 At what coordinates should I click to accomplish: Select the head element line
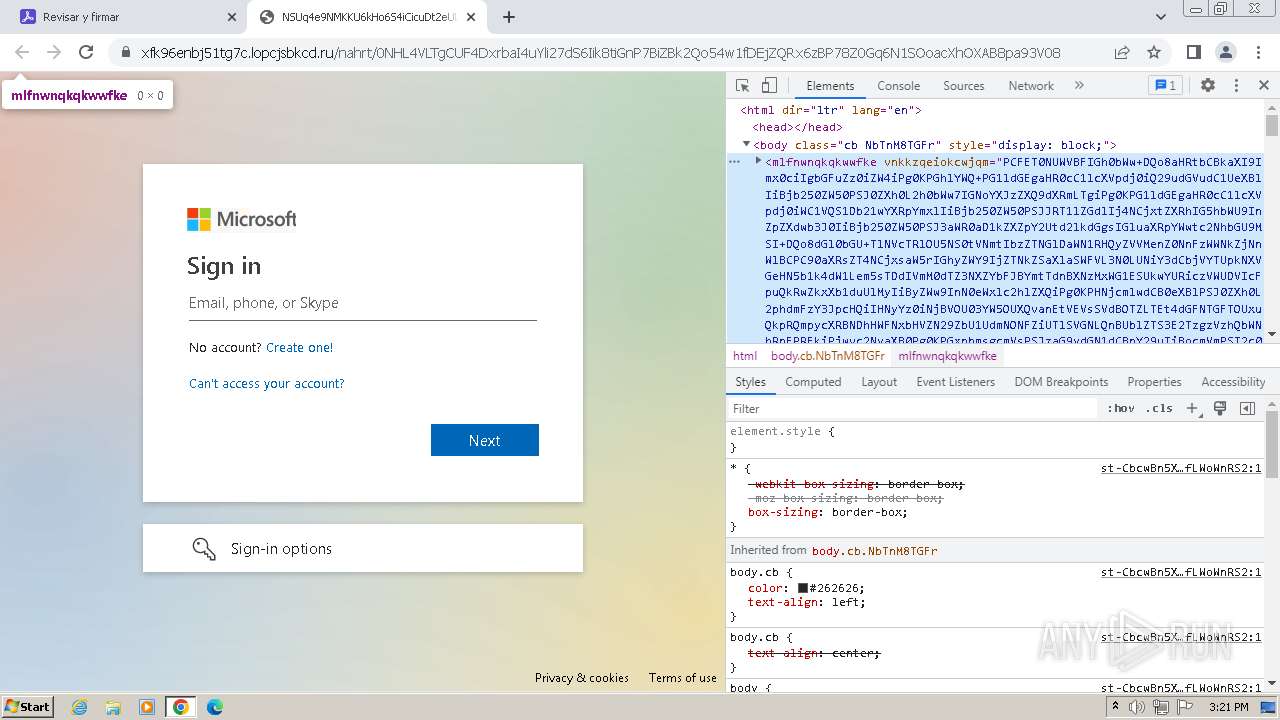pos(798,128)
